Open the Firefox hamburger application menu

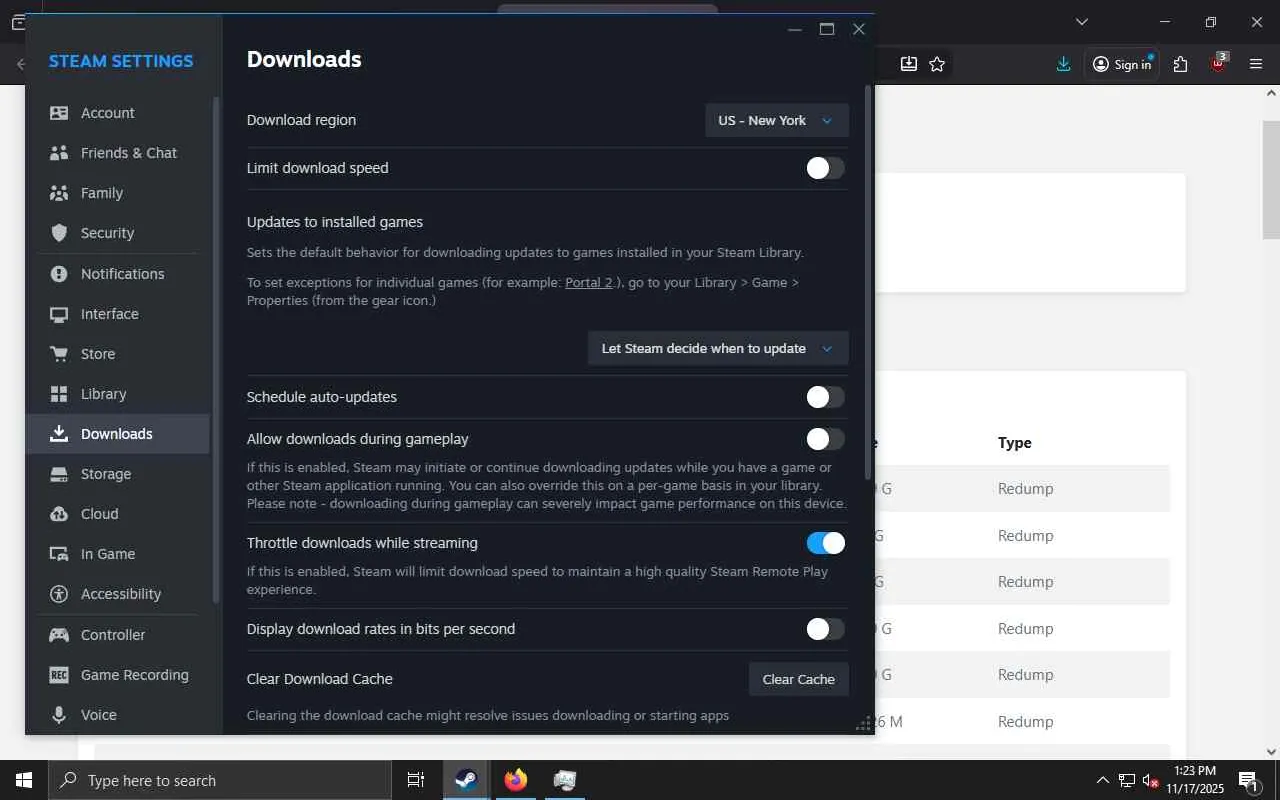tap(1256, 64)
